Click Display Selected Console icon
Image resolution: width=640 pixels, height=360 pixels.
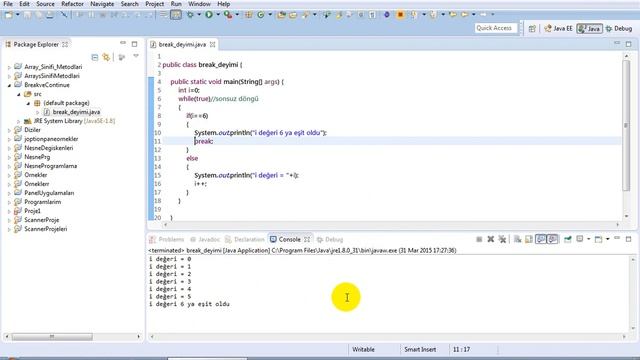click(x=580, y=239)
